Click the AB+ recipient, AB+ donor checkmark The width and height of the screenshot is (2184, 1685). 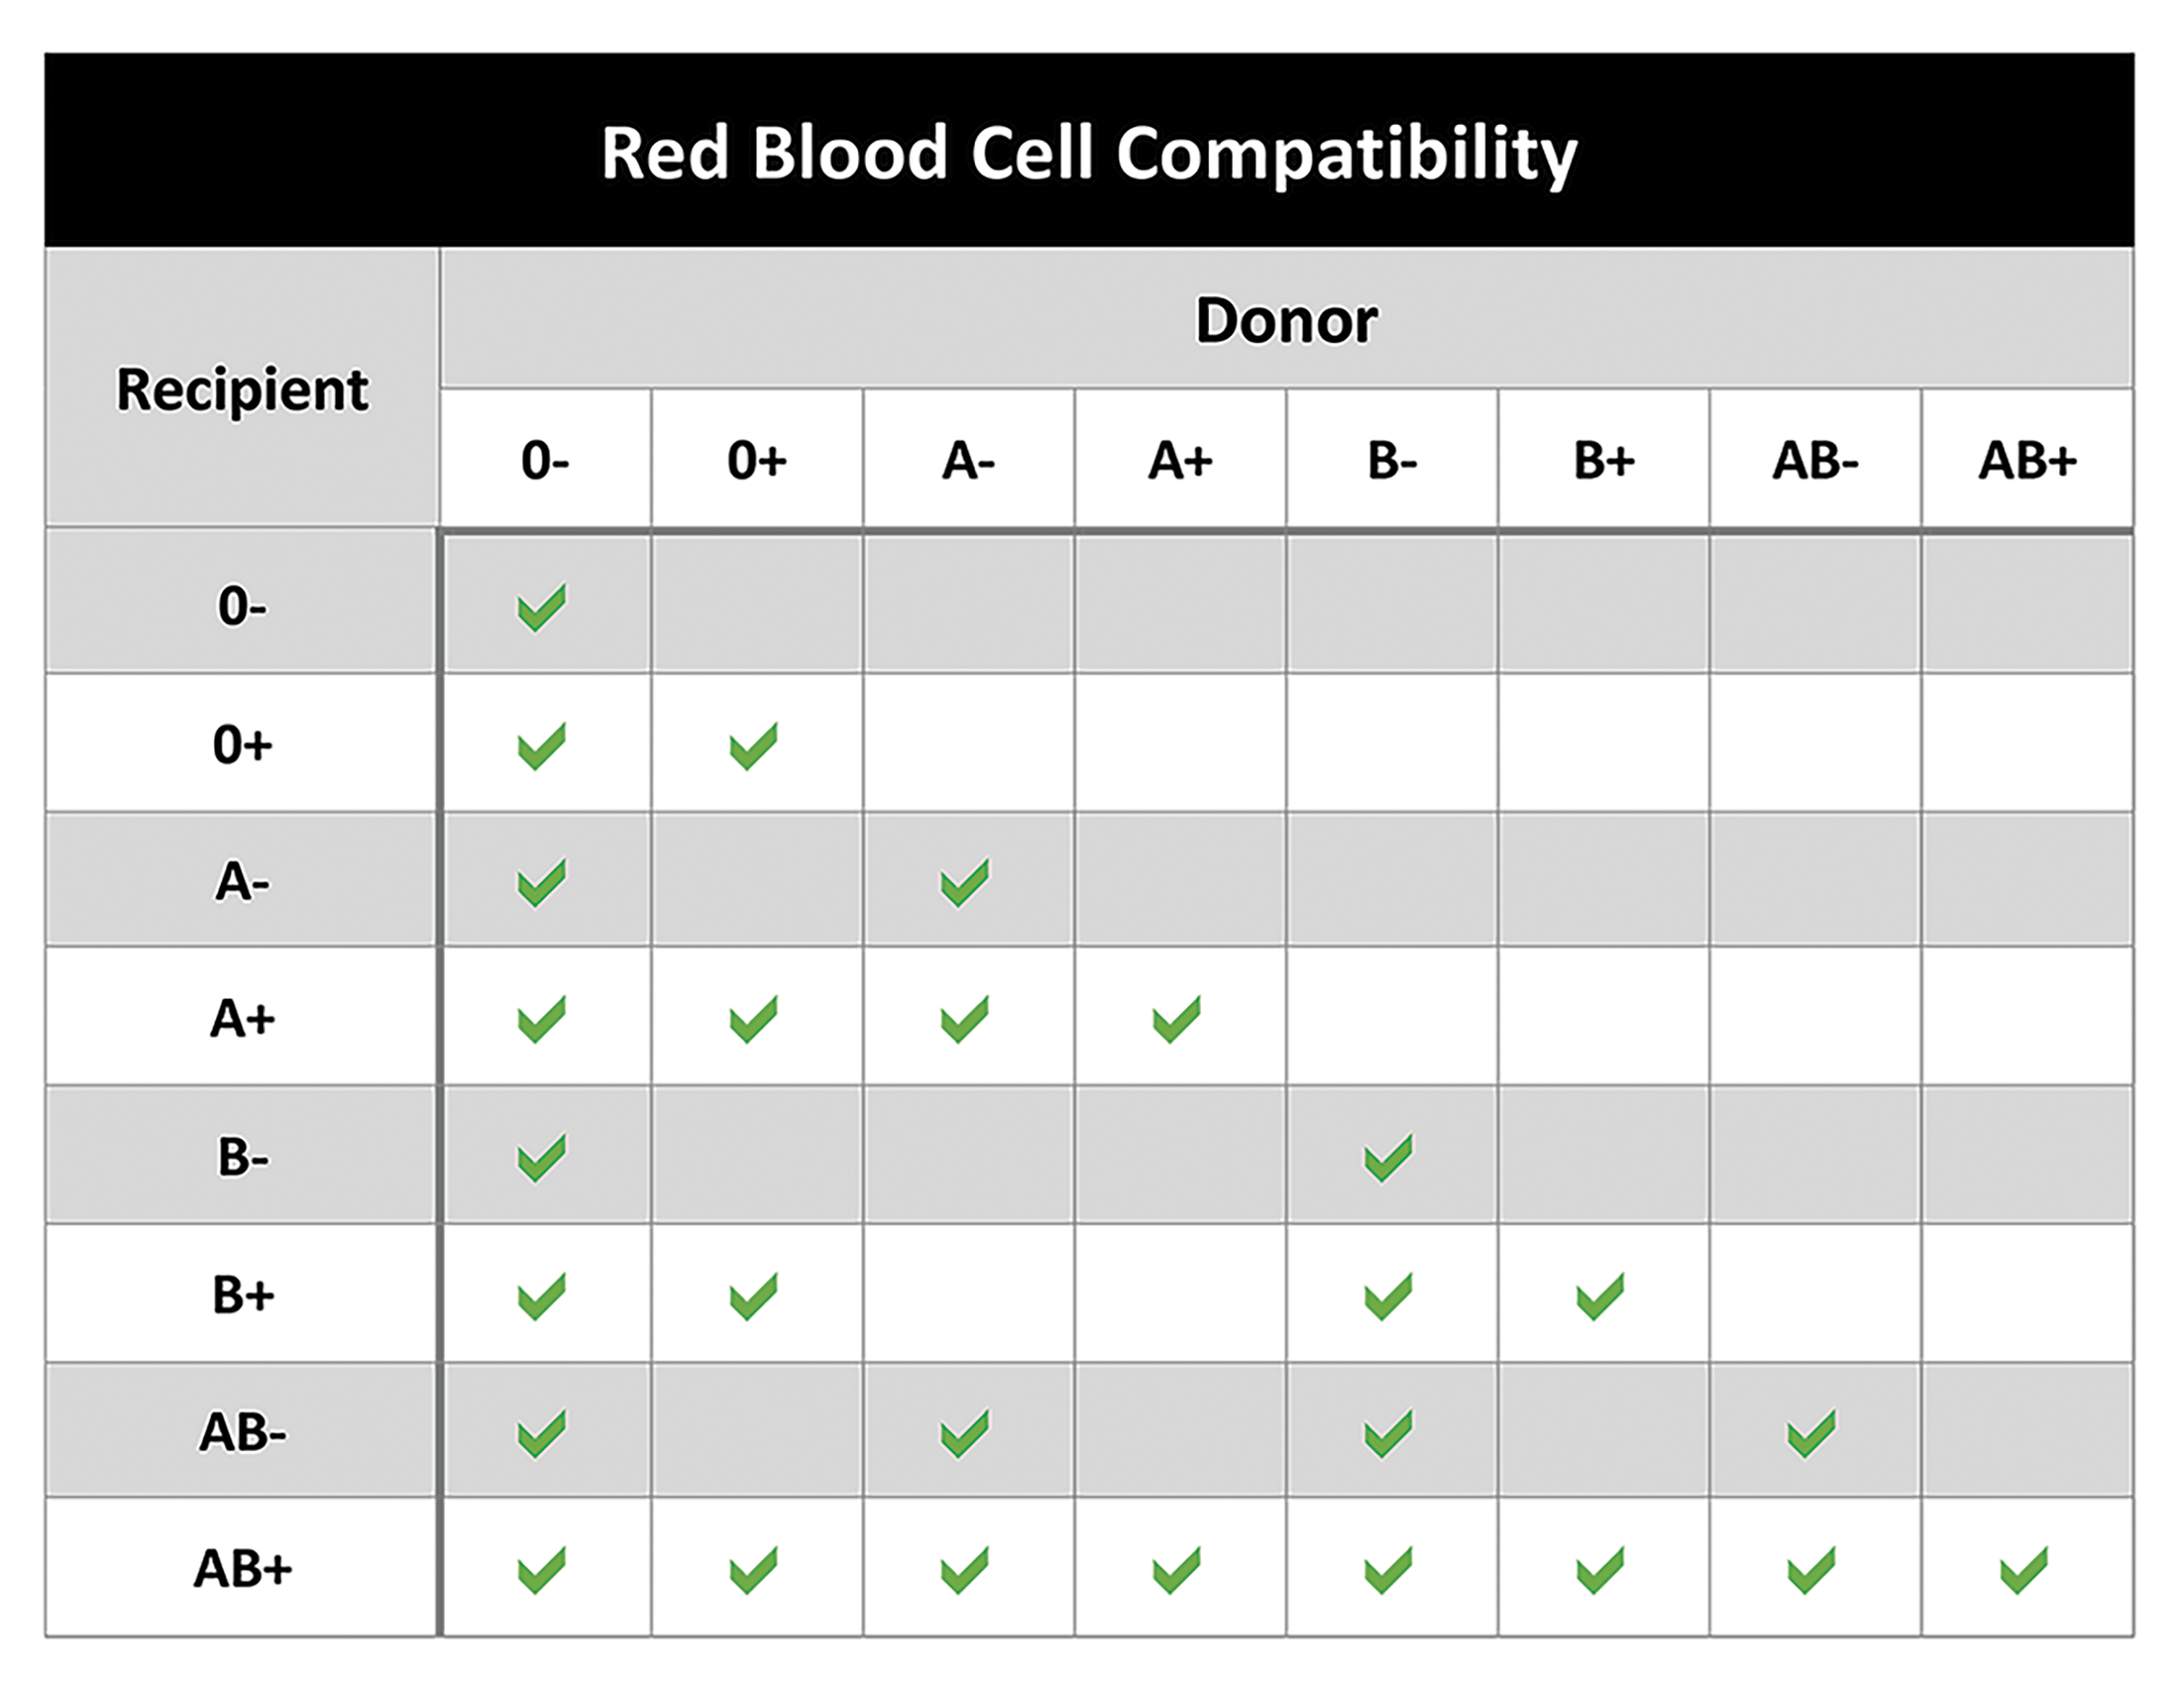pos(2024,1570)
